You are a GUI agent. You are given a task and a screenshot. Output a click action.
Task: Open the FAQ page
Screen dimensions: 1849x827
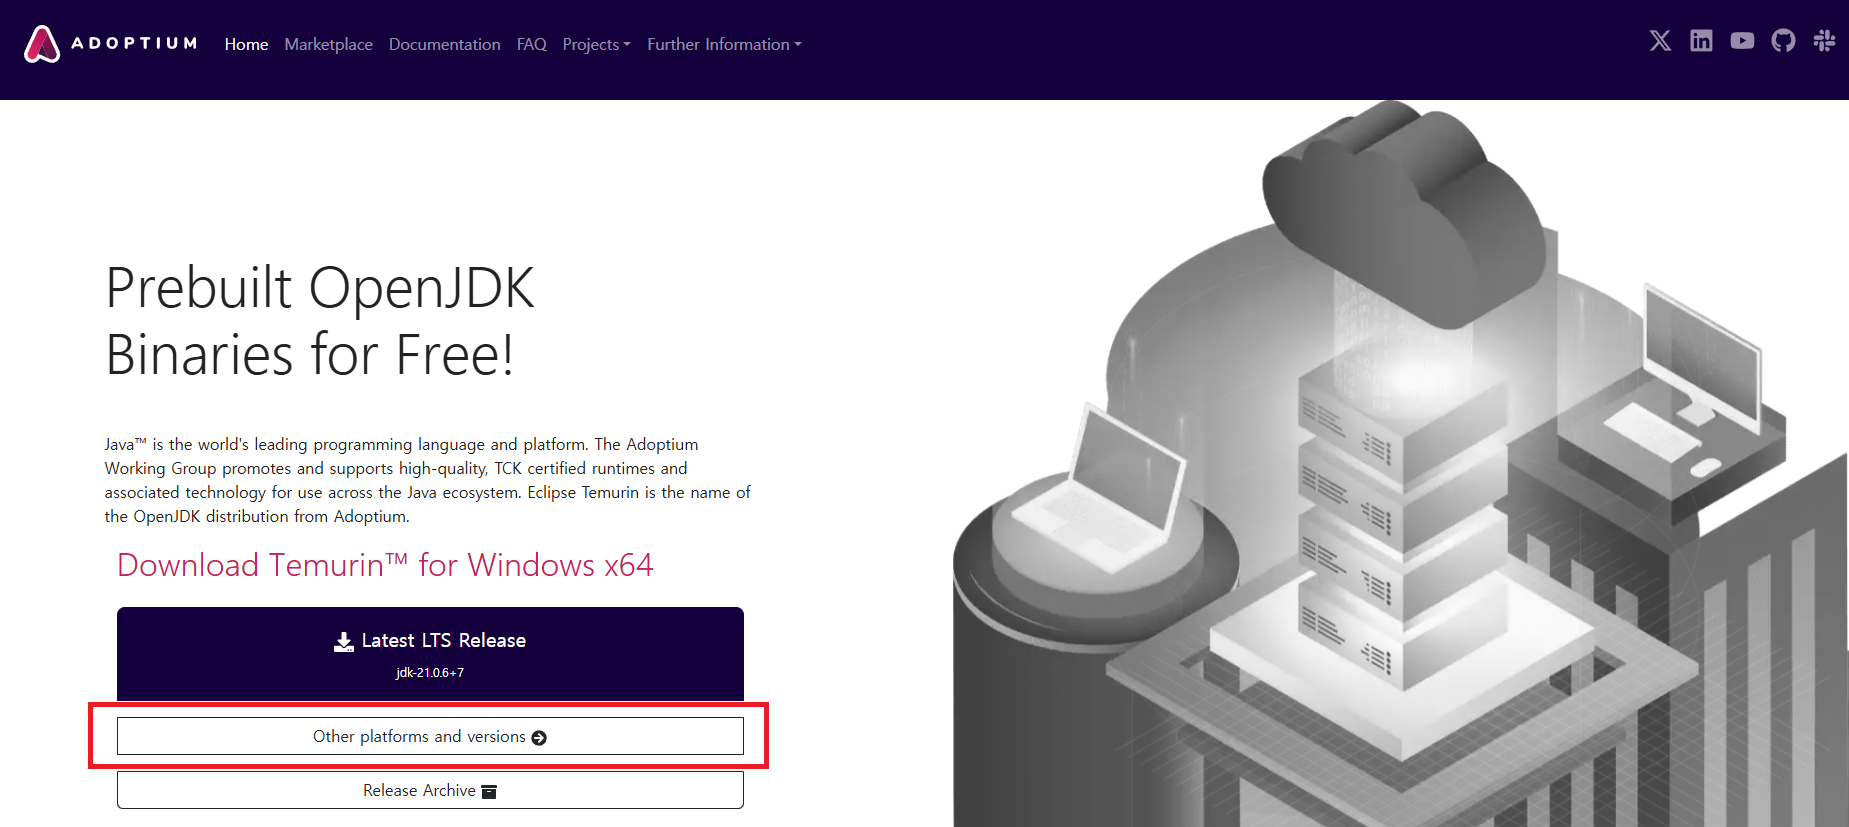point(531,44)
